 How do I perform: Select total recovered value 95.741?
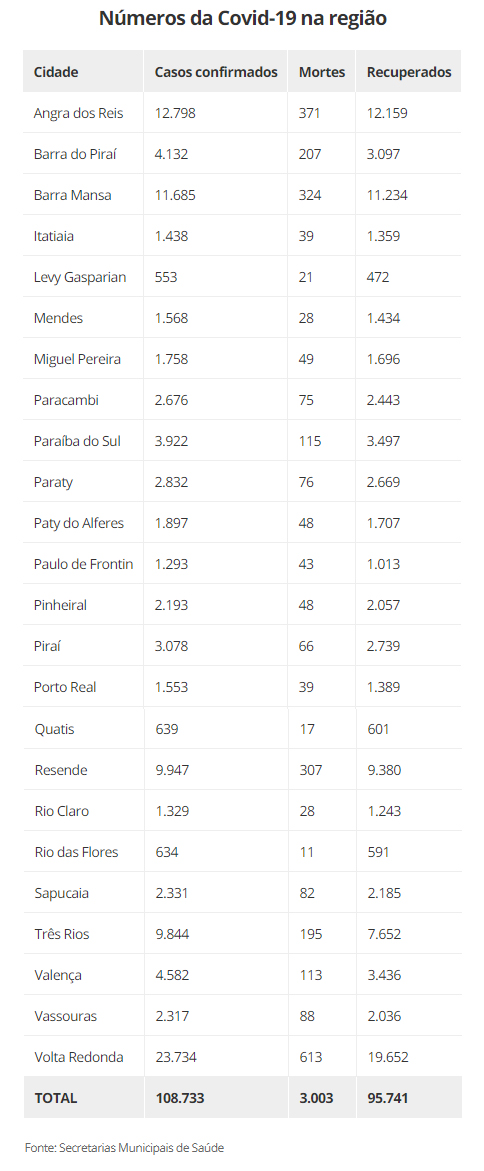[388, 1099]
